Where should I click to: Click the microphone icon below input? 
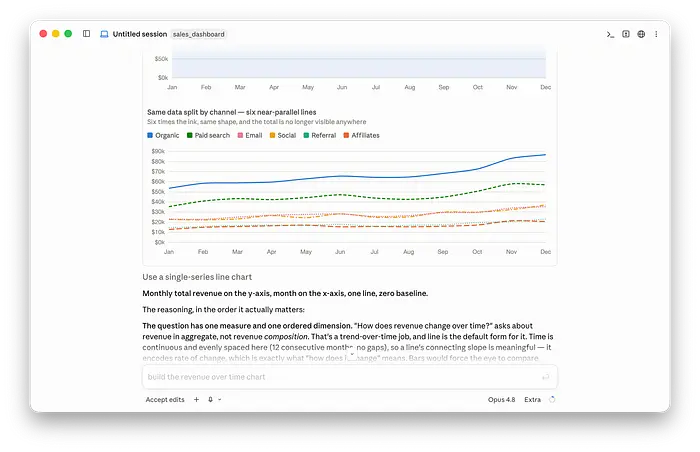[210, 400]
